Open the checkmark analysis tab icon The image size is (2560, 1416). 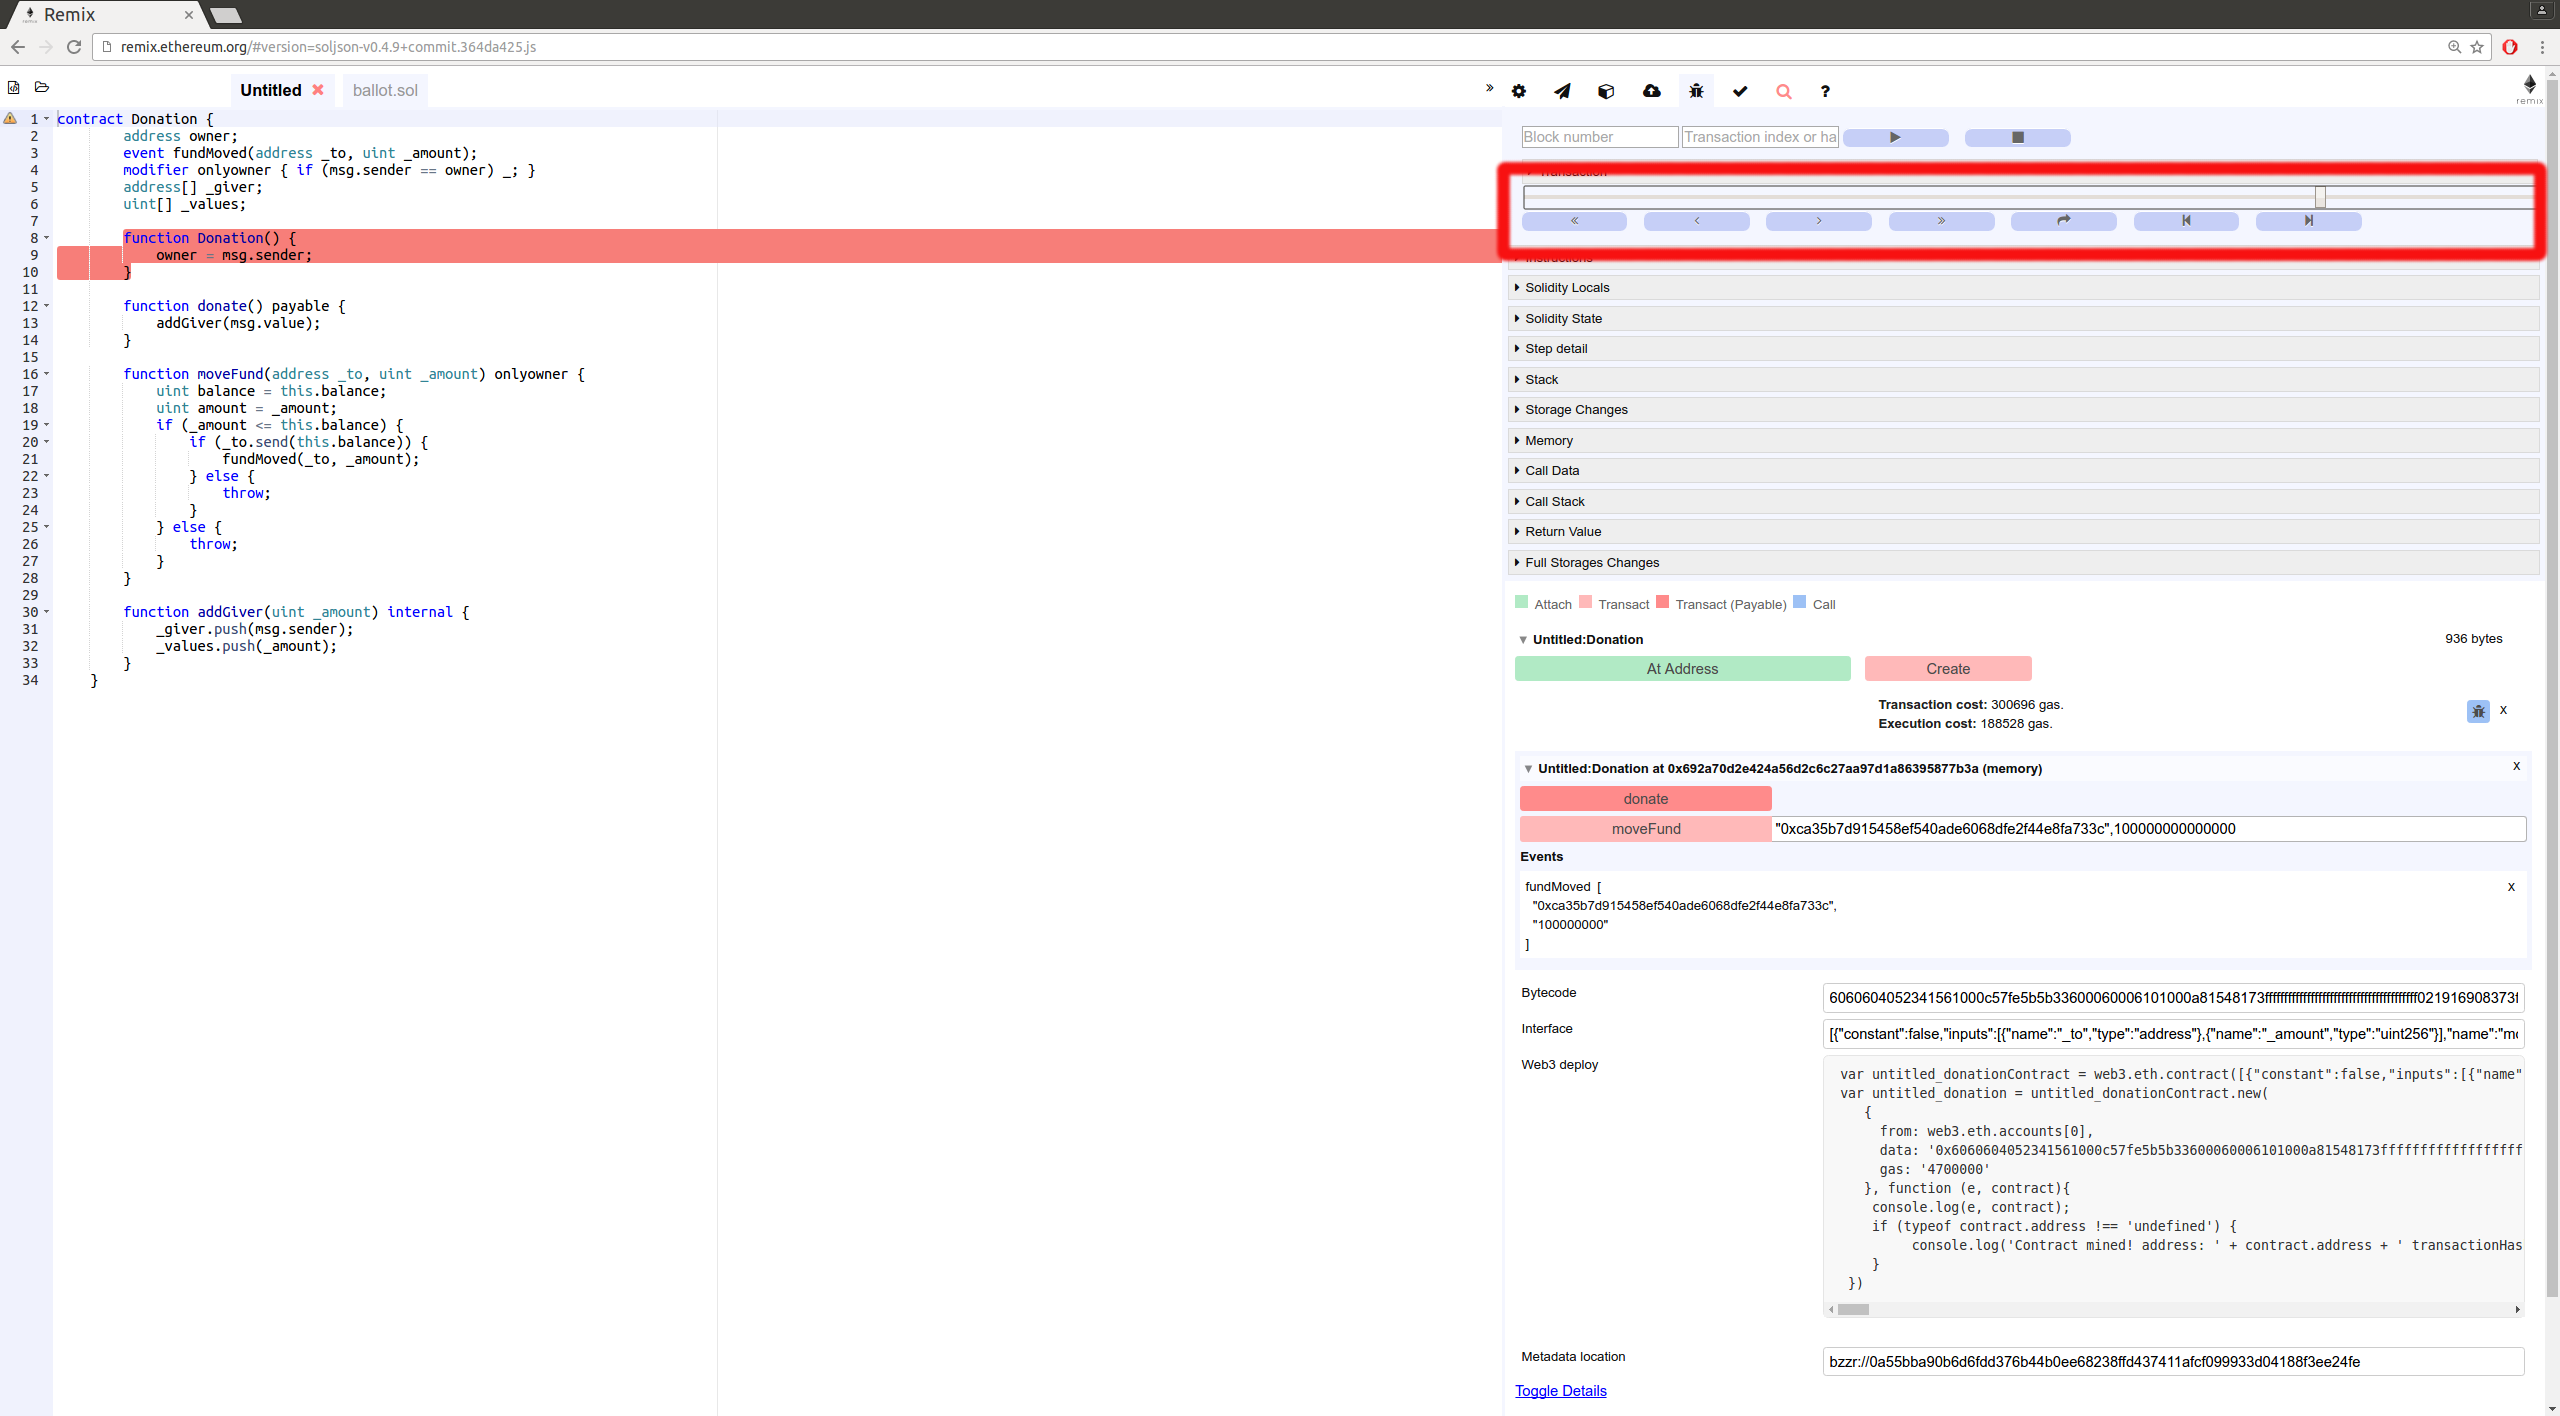pos(1740,91)
